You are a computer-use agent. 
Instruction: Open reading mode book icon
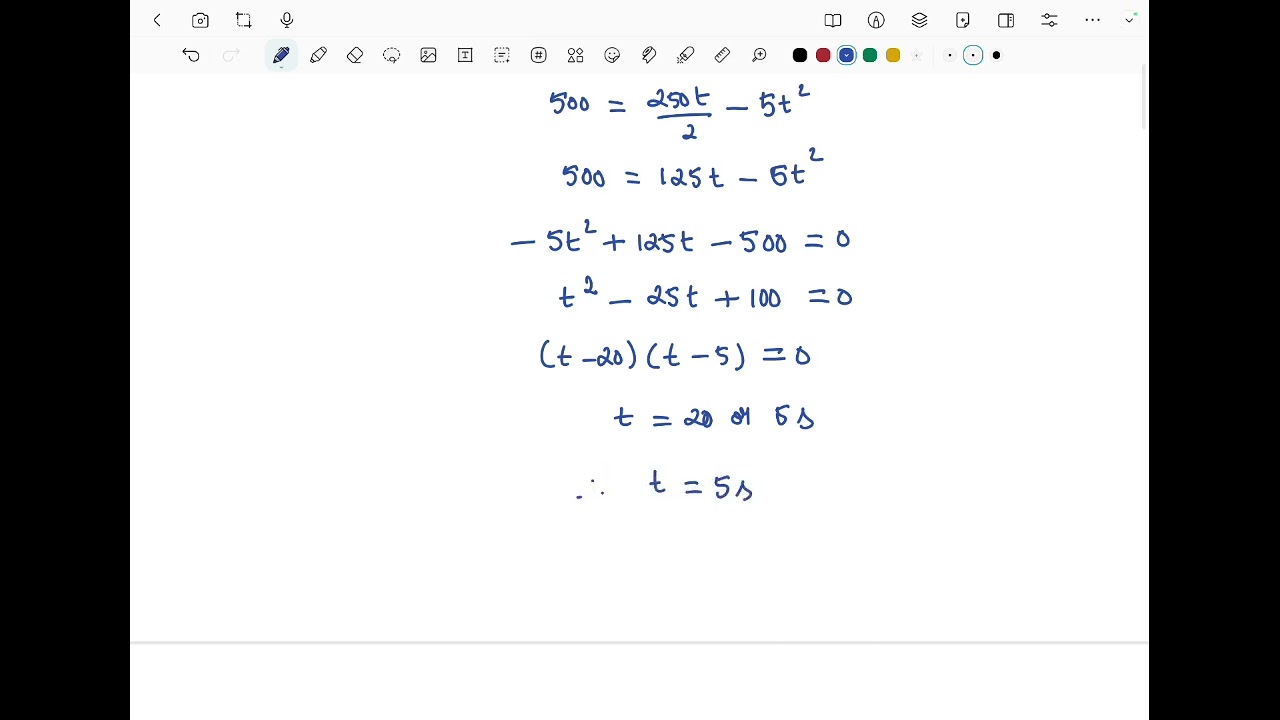(833, 20)
